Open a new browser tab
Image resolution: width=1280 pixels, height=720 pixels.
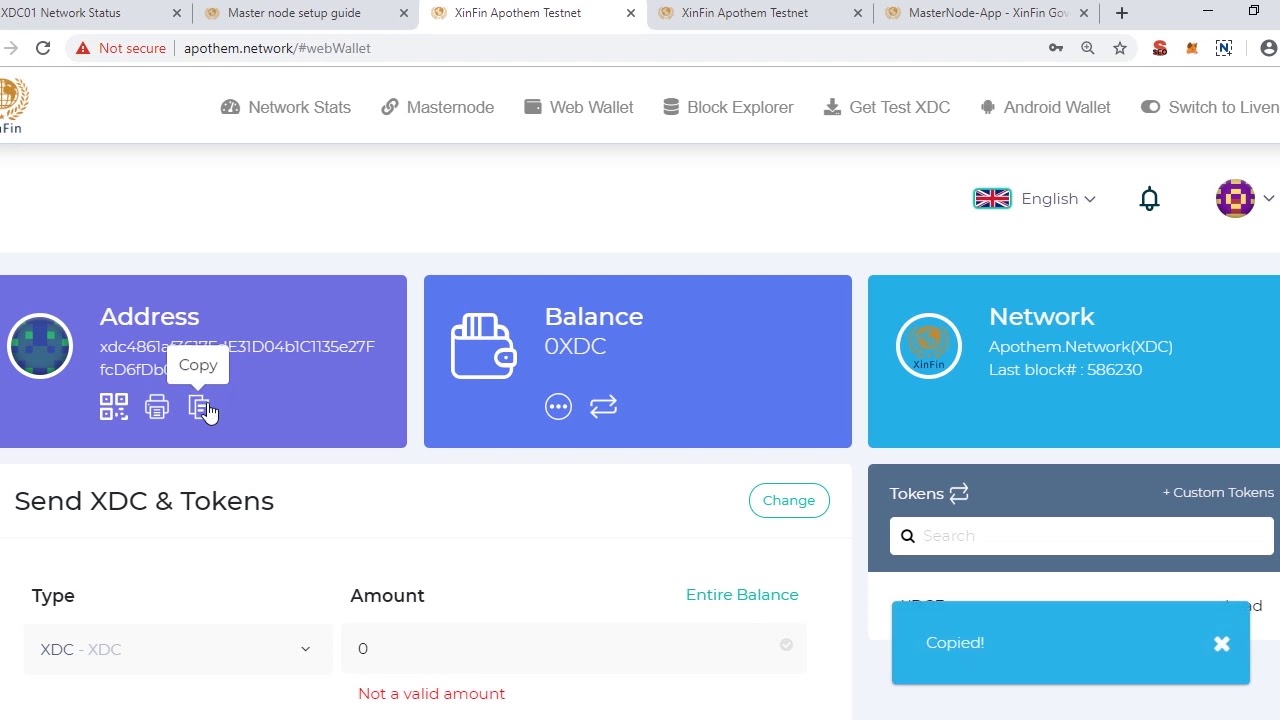(1122, 13)
